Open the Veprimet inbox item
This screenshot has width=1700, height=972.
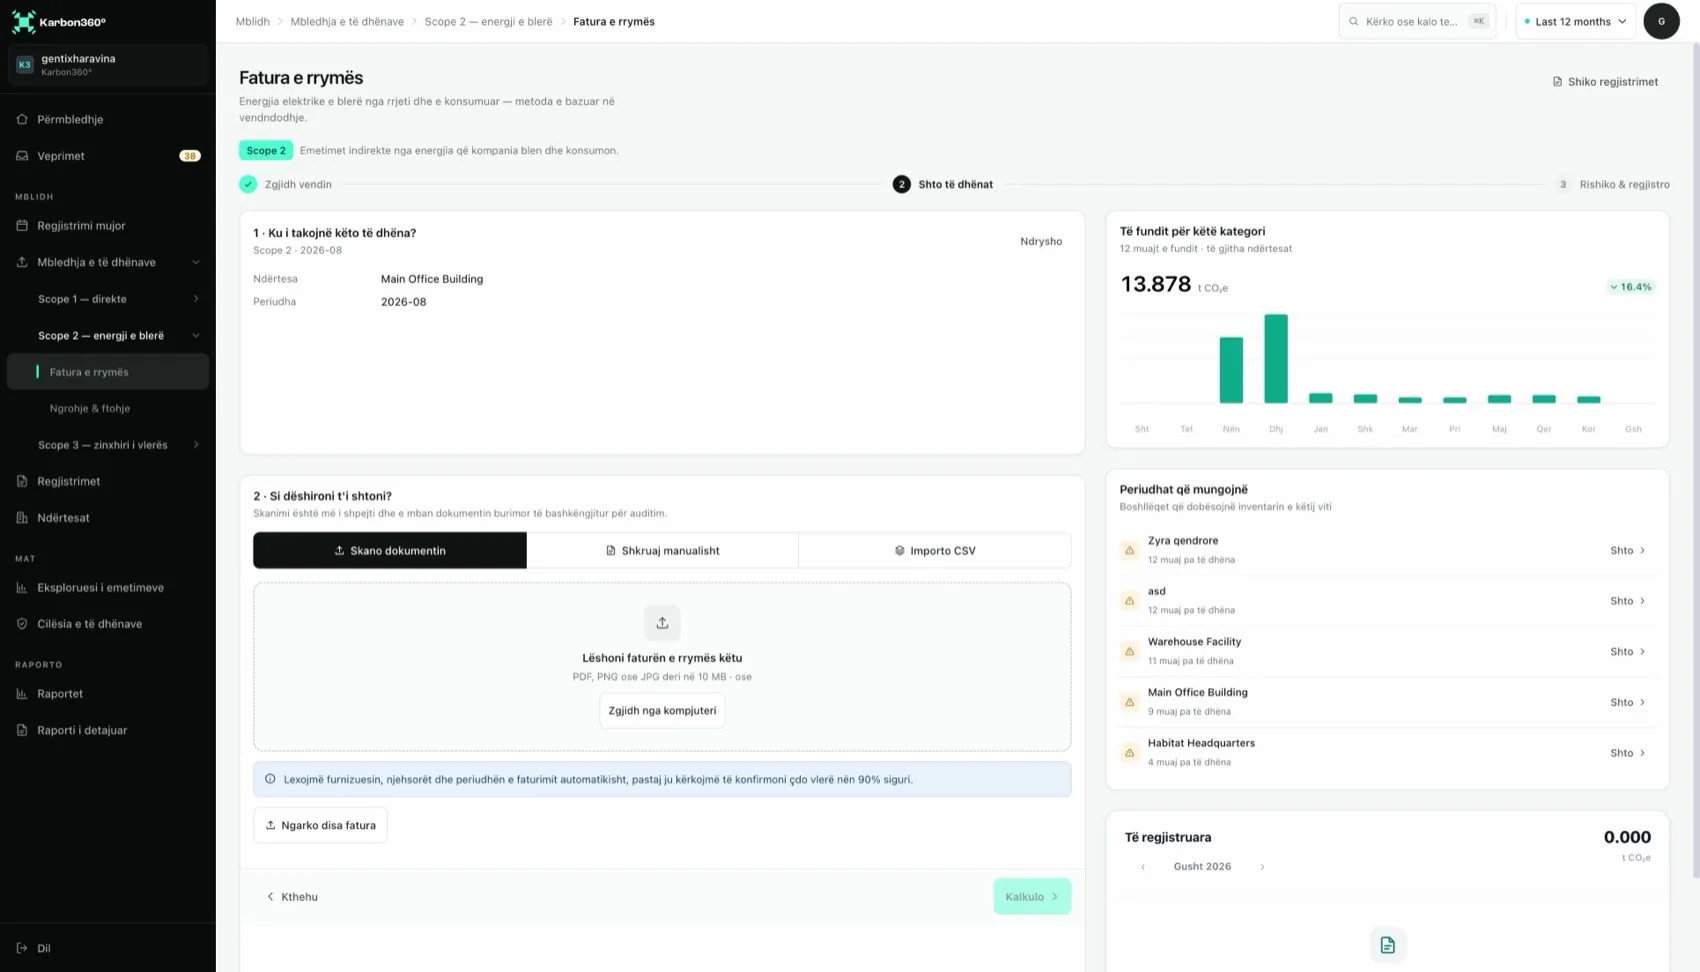tap(107, 156)
